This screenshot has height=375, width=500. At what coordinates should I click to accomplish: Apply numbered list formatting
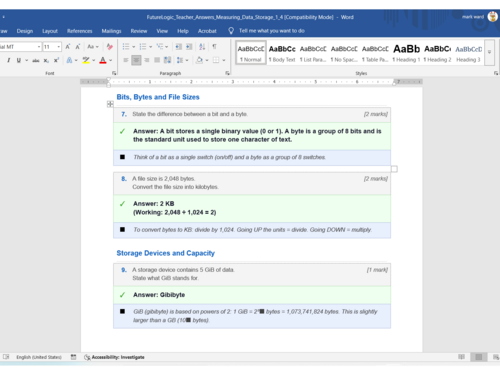coord(143,47)
